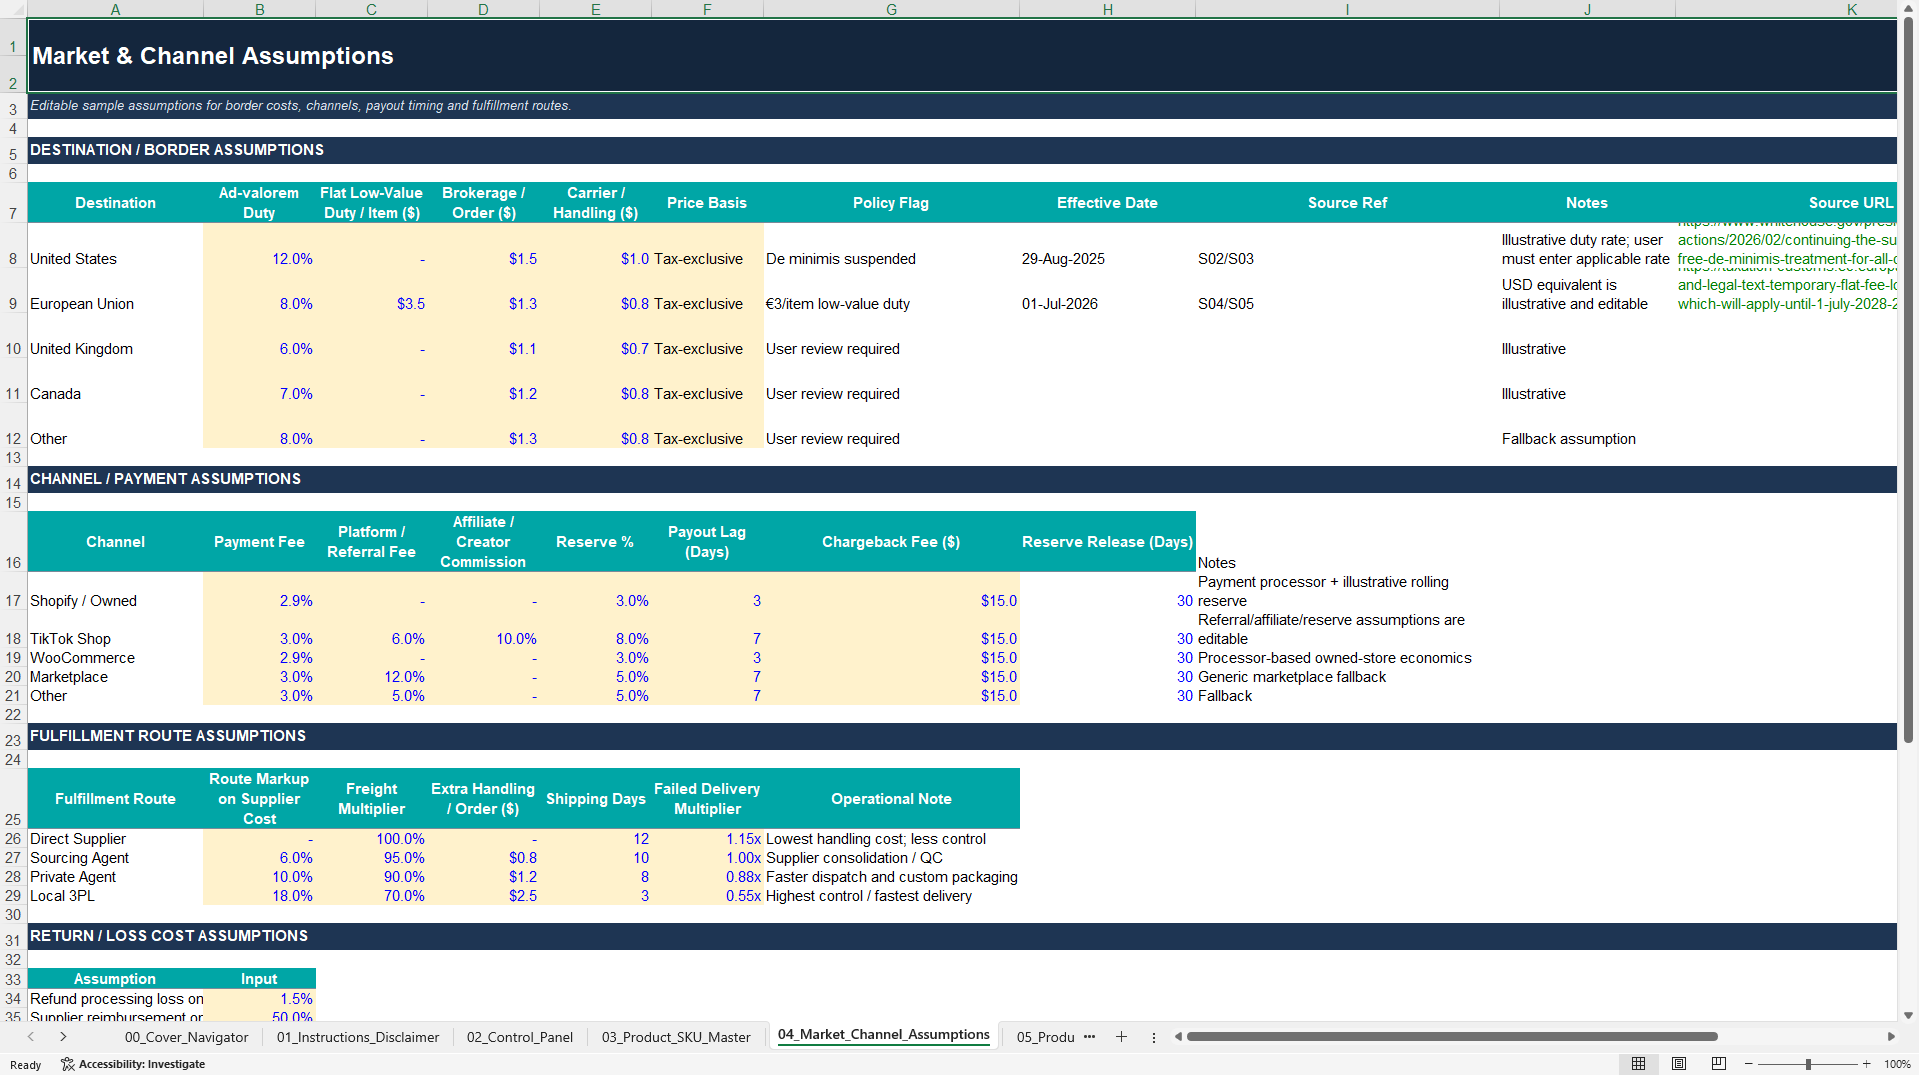The height and width of the screenshot is (1075, 1919).
Task: Click Accessibility Investigate status icon
Action: (x=133, y=1064)
